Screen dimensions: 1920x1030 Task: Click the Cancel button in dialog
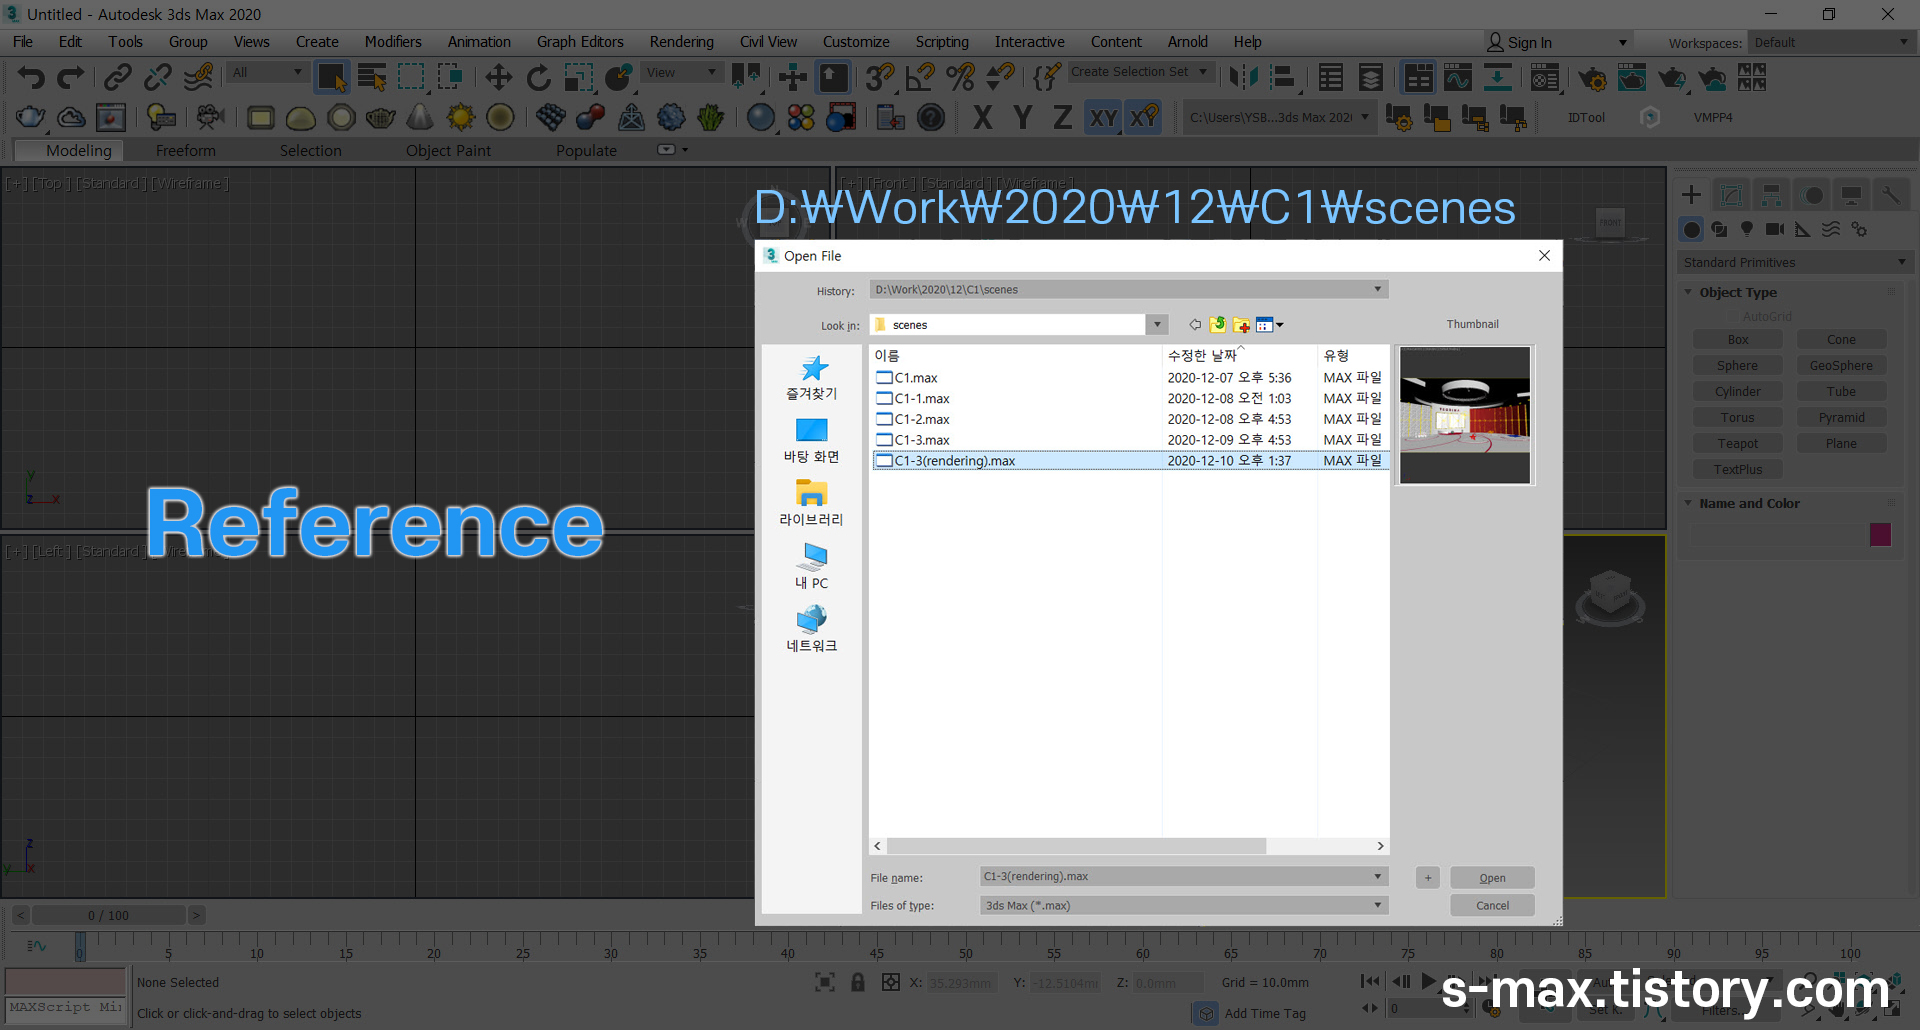(x=1492, y=906)
